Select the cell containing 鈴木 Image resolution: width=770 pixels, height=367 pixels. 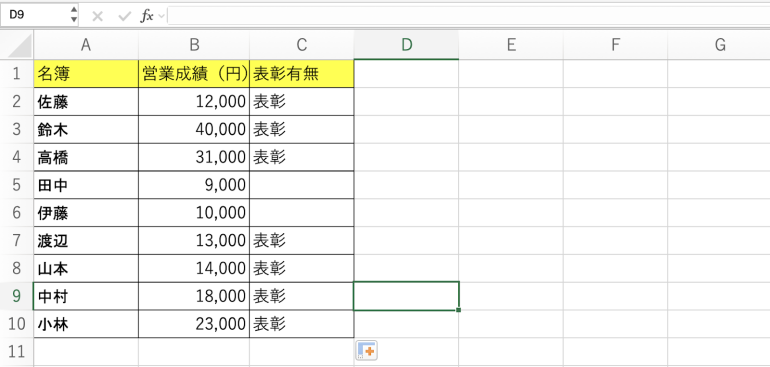[x=86, y=130]
